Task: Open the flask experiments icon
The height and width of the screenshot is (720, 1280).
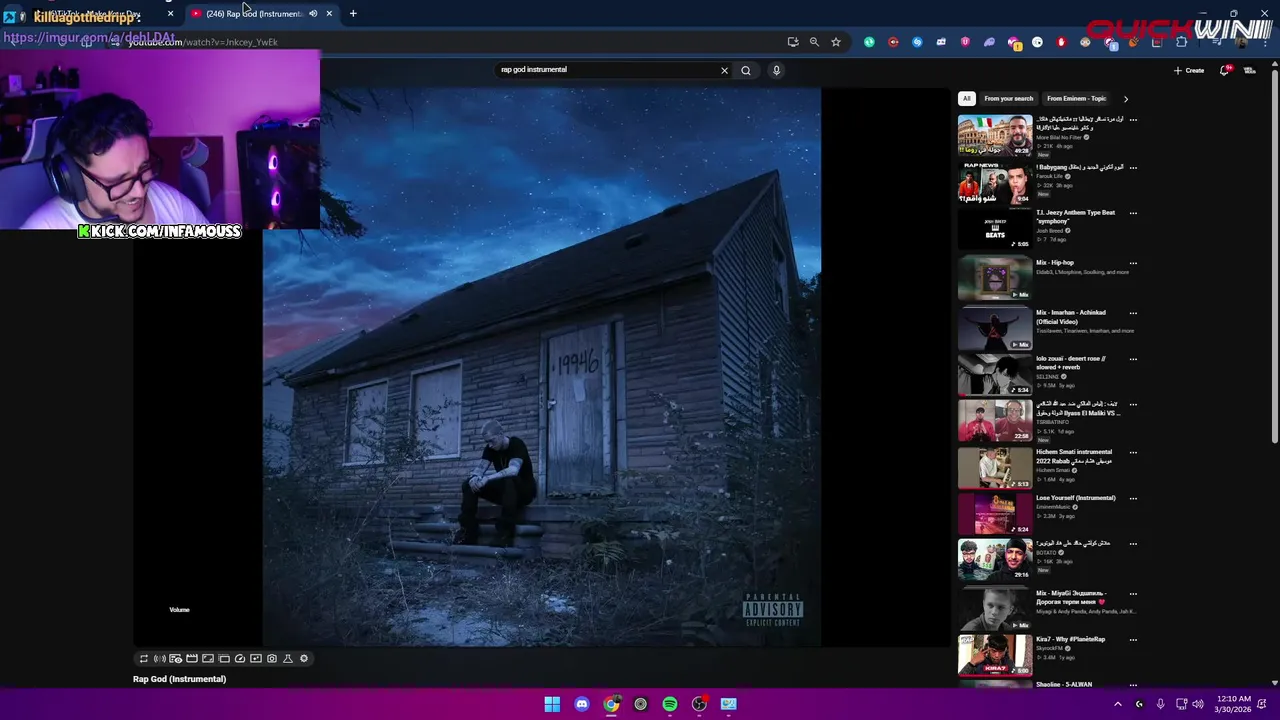Action: (288, 658)
